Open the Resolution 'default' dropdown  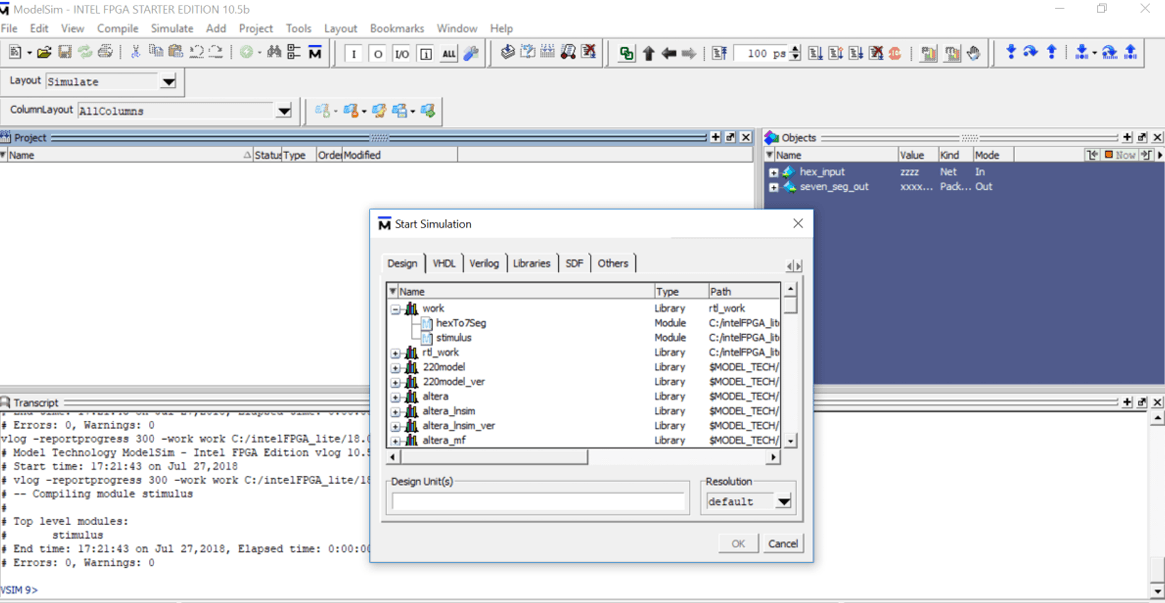pyautogui.click(x=783, y=502)
